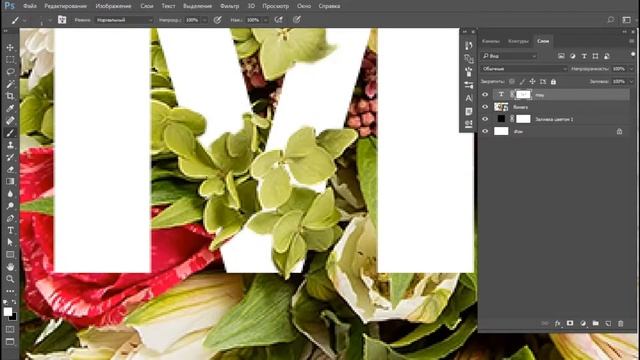Select the Clone Stamp tool

click(10, 145)
